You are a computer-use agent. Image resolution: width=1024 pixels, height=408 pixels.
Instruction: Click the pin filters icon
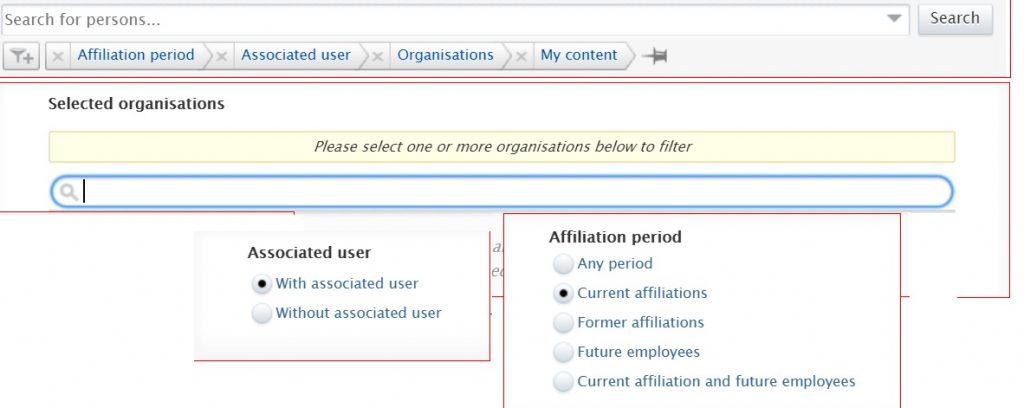pyautogui.click(x=655, y=57)
